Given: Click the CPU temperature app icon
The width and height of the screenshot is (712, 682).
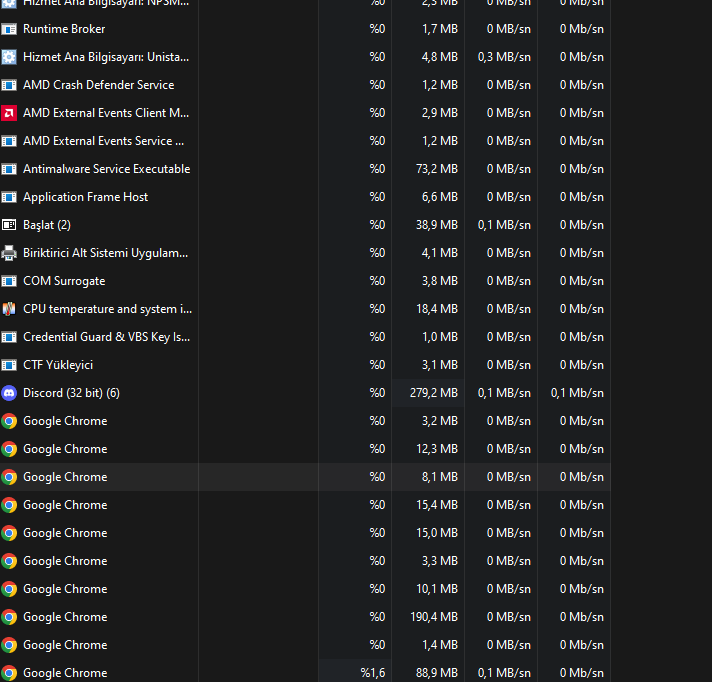Looking at the screenshot, I should (9, 309).
